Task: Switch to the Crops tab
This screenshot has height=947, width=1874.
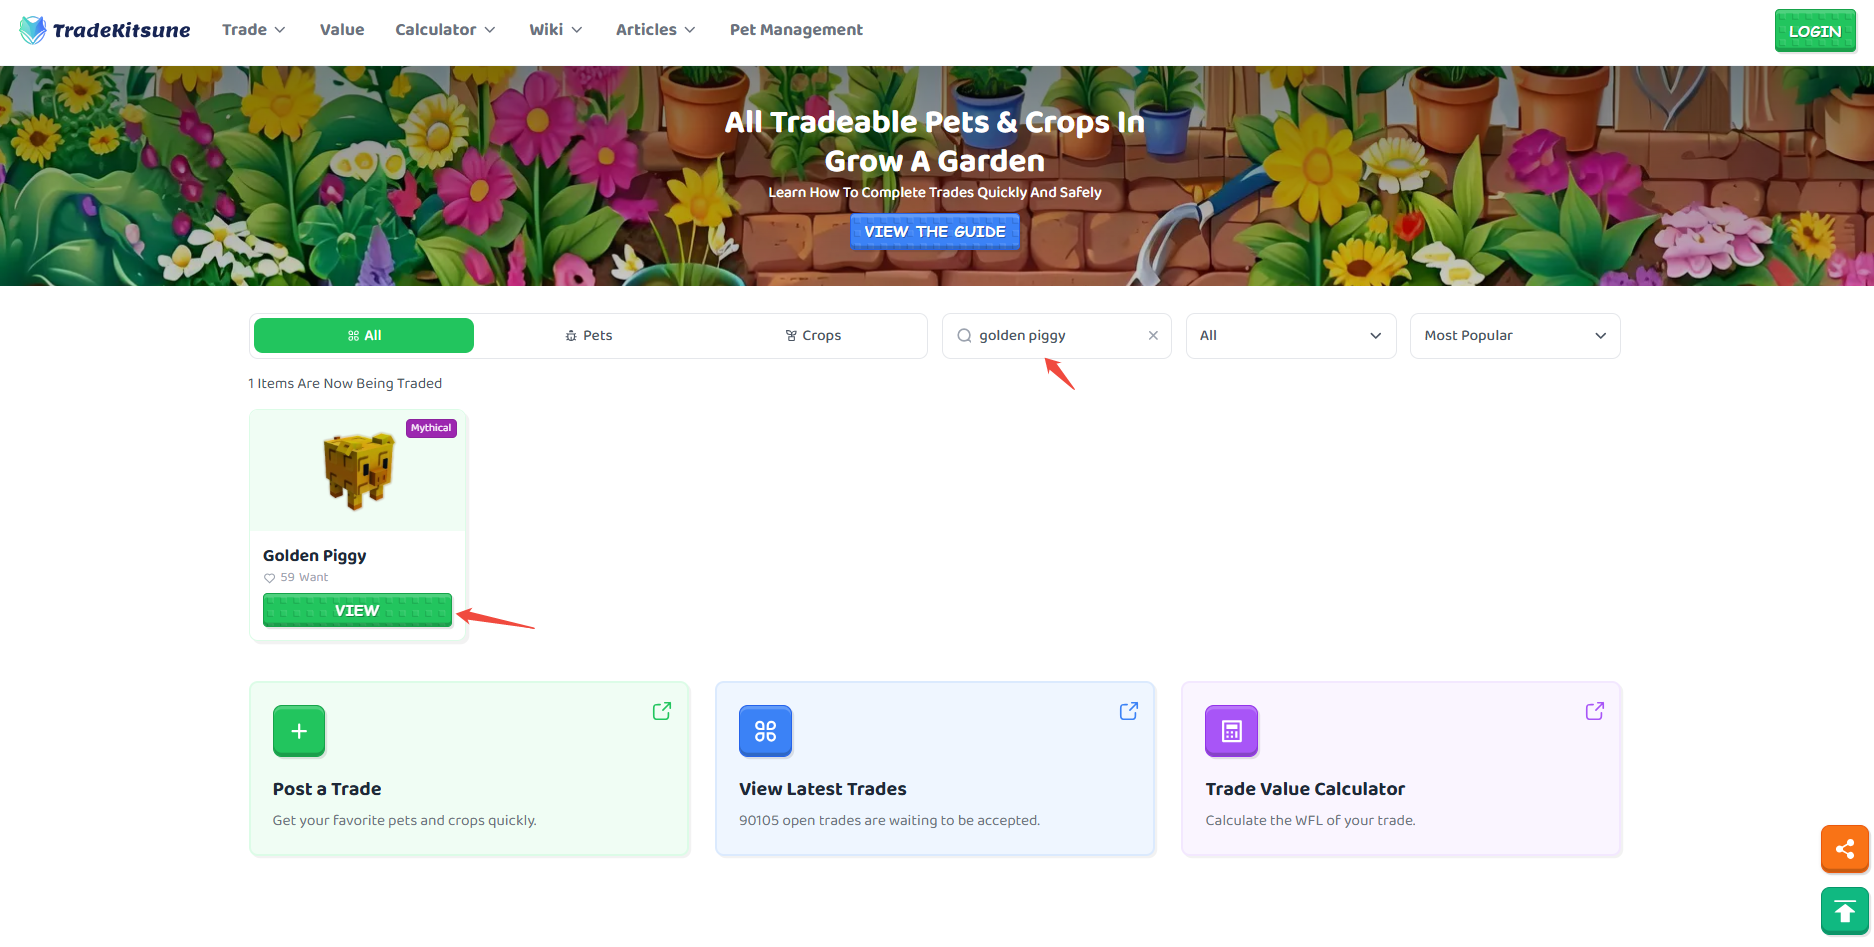Action: click(x=812, y=336)
